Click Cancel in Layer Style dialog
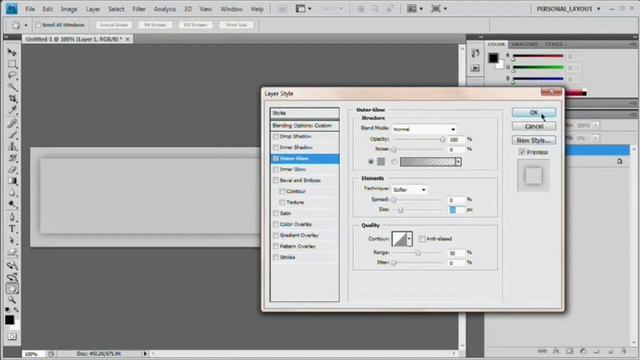Viewport: 640px width, 360px height. 534,126
